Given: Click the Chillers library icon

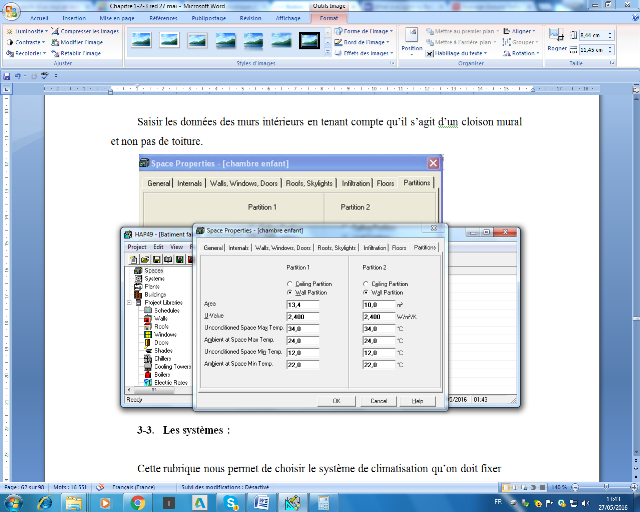Looking at the screenshot, I should click(x=148, y=358).
